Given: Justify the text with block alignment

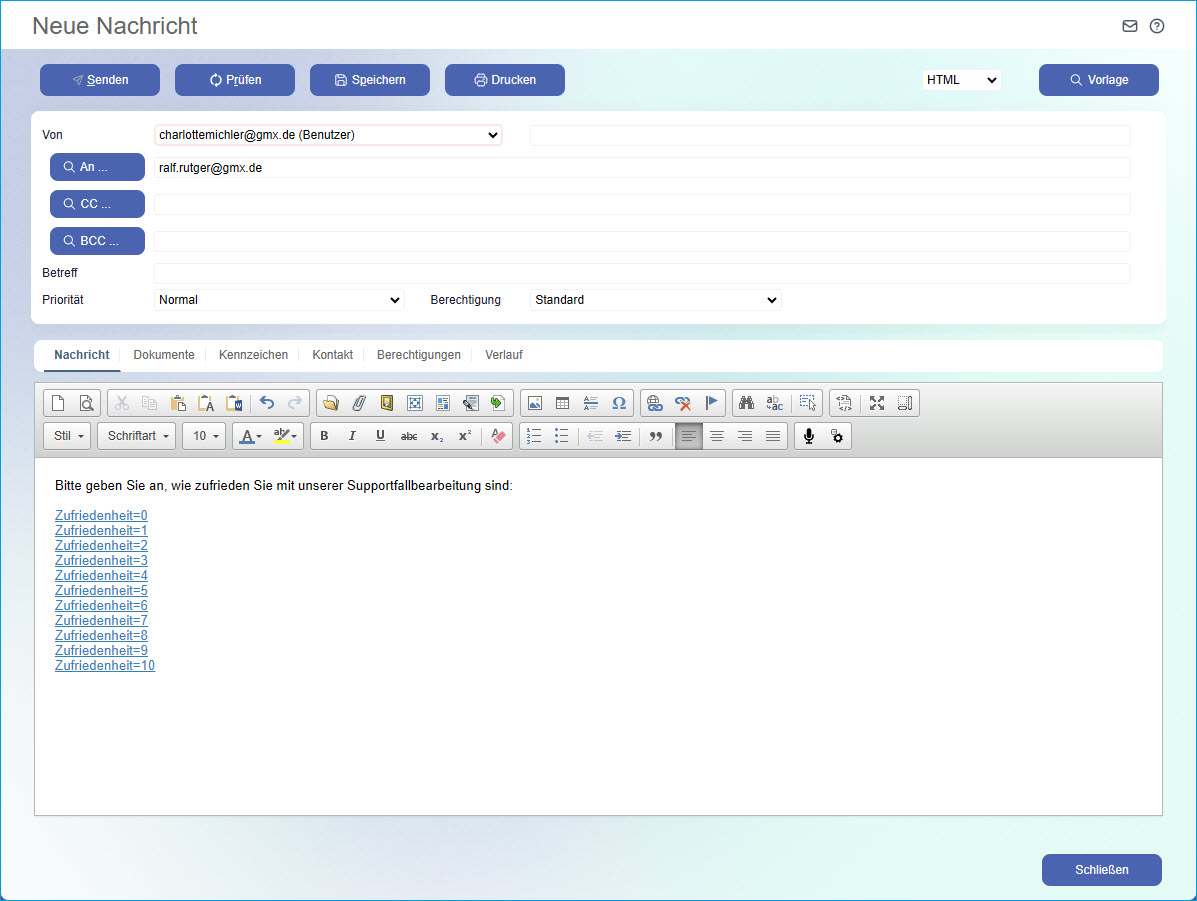Looking at the screenshot, I should click(773, 436).
